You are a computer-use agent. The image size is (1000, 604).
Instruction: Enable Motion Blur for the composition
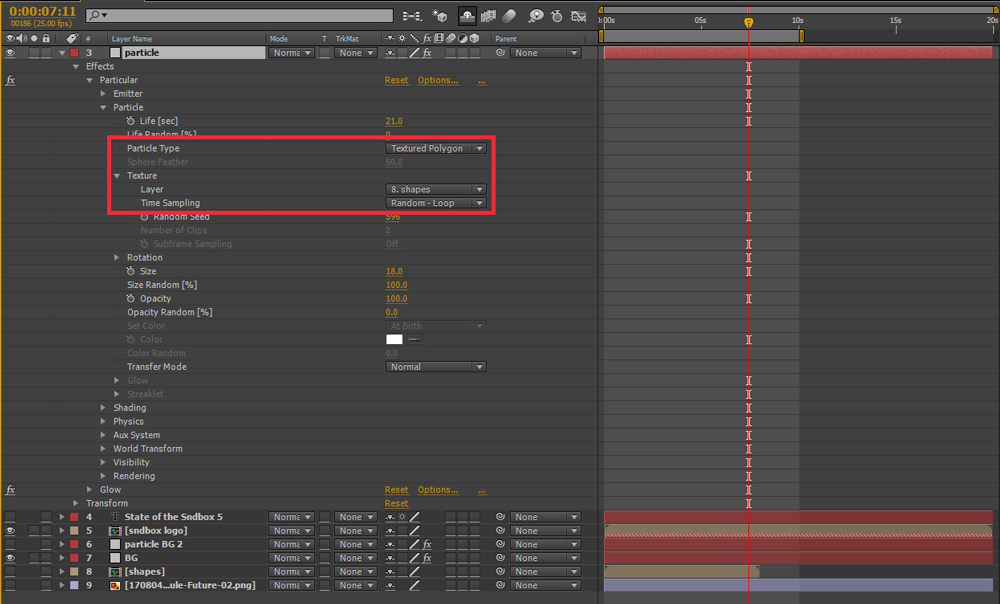tap(510, 16)
